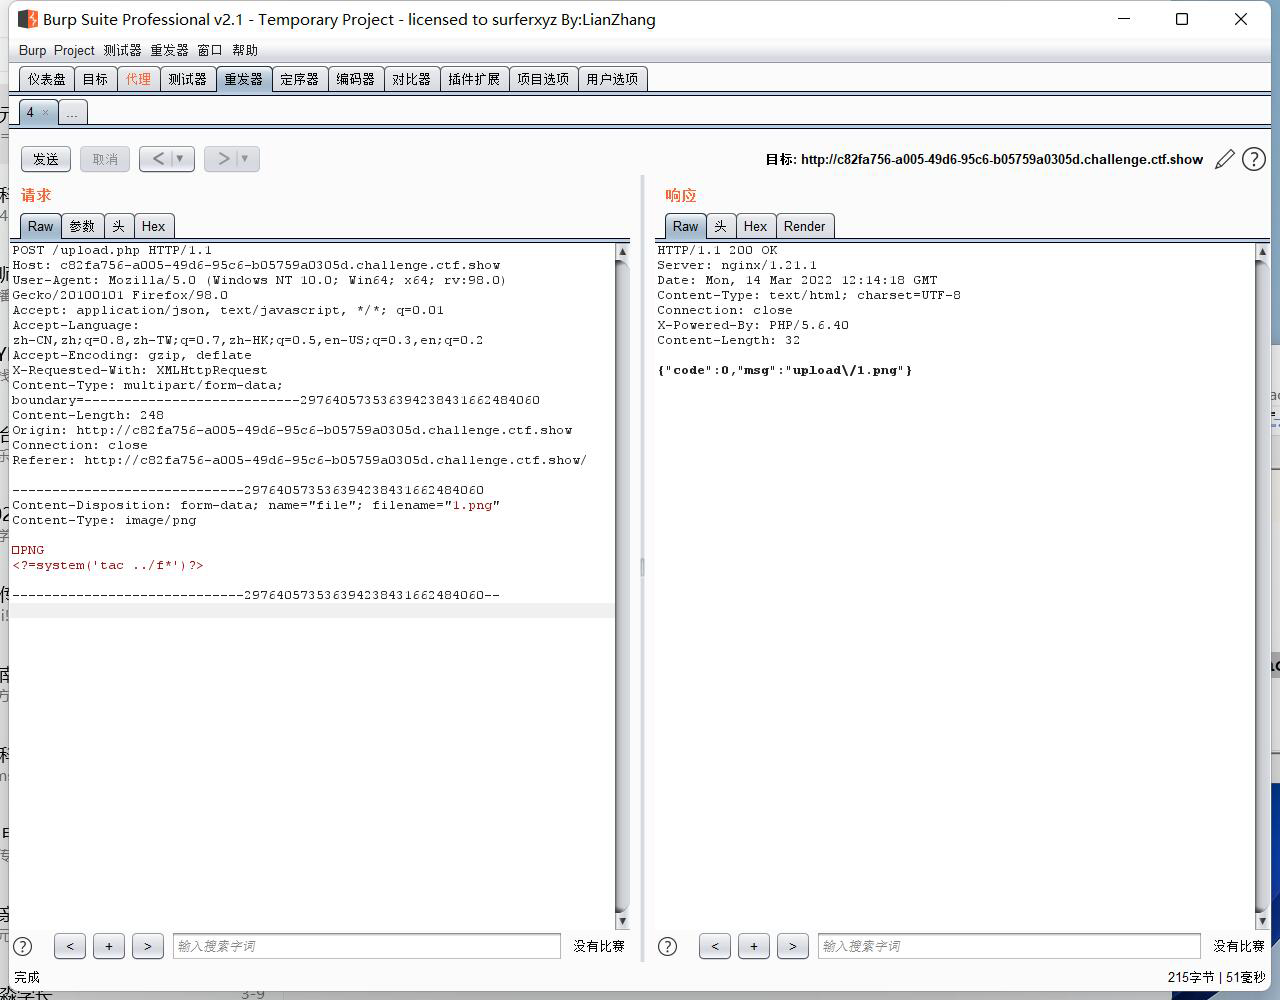This screenshot has width=1280, height=1000.
Task: Click the request search input field
Action: pos(367,946)
